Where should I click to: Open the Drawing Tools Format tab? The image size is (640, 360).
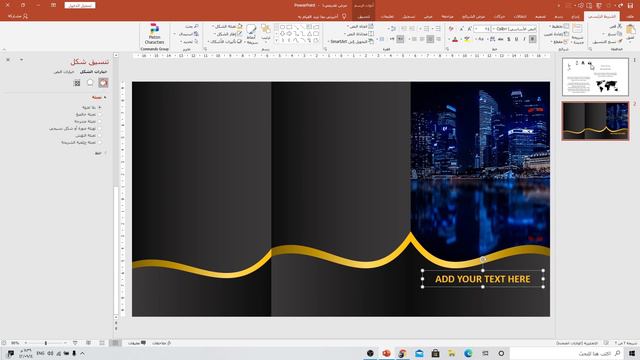click(x=364, y=16)
